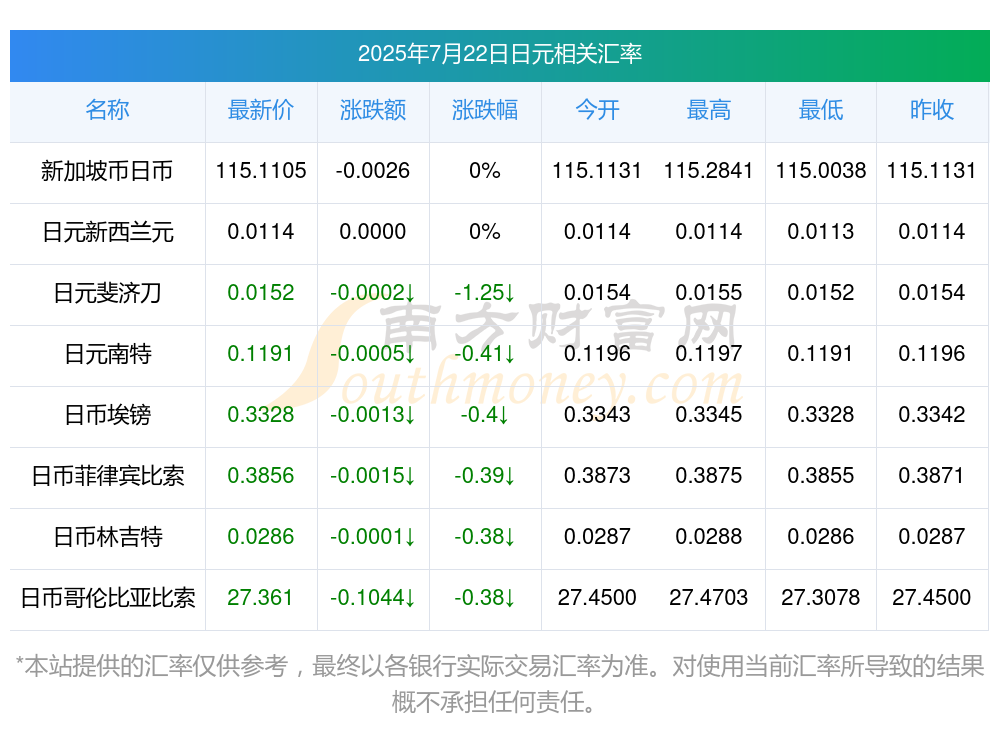The height and width of the screenshot is (733, 1000).
Task: Select the 日元南特 row name
Action: click(107, 353)
